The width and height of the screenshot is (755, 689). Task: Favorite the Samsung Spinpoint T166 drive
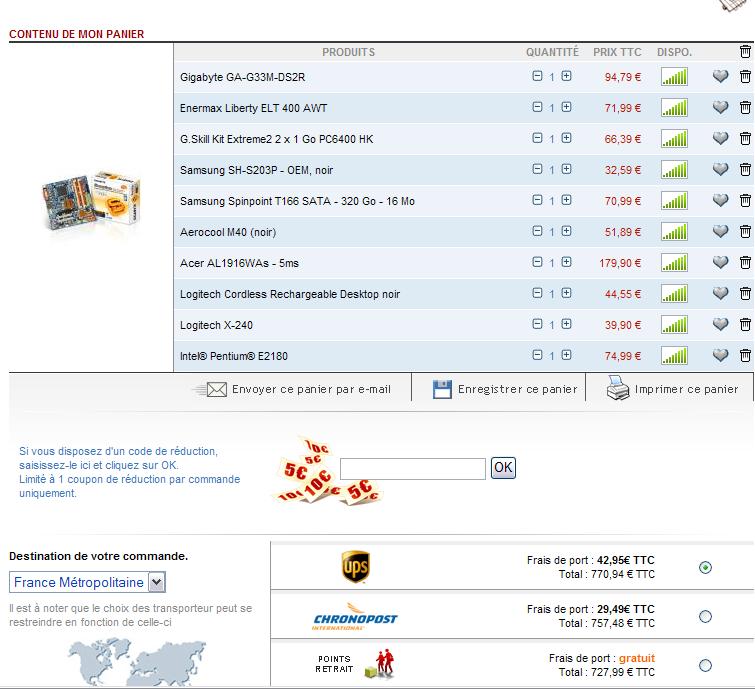(720, 200)
